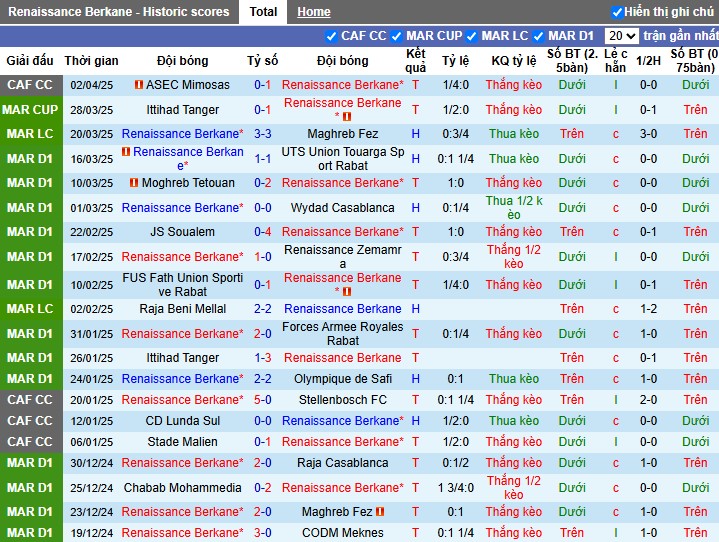
Task: Open ASEC Mimosas team link
Action: click(x=188, y=85)
